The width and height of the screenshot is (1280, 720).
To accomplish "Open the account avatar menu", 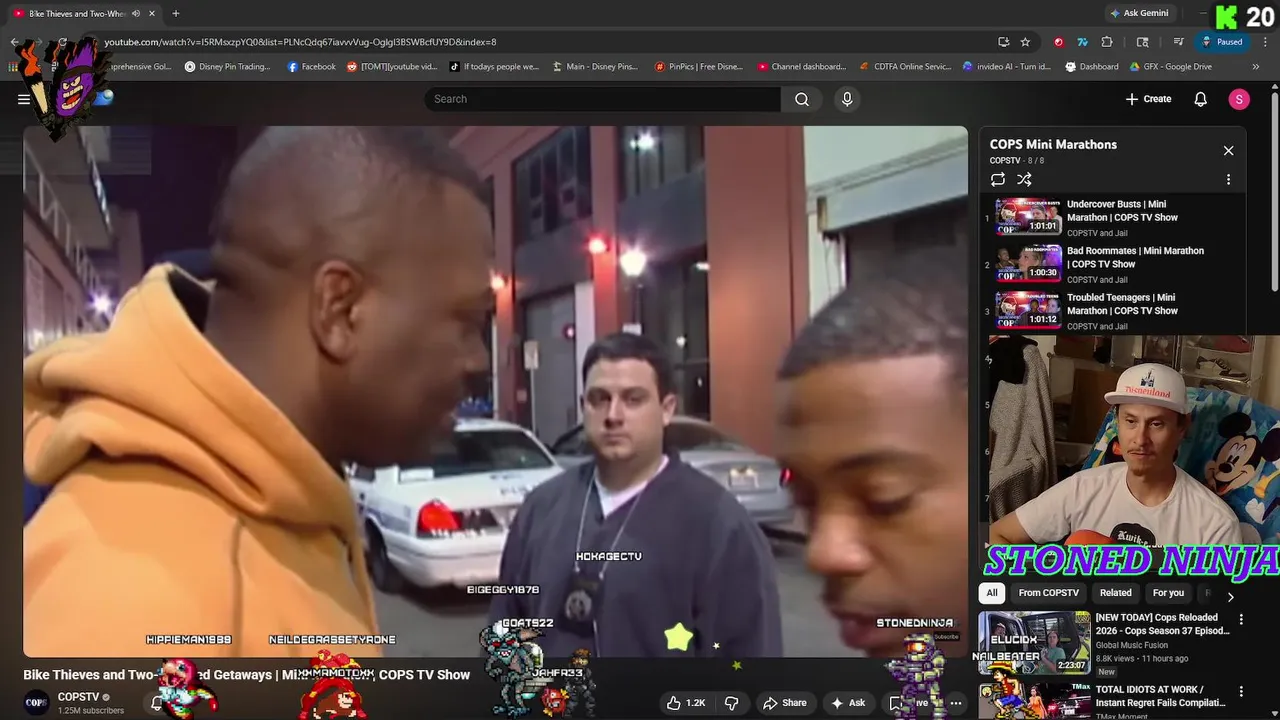I will pyautogui.click(x=1239, y=99).
